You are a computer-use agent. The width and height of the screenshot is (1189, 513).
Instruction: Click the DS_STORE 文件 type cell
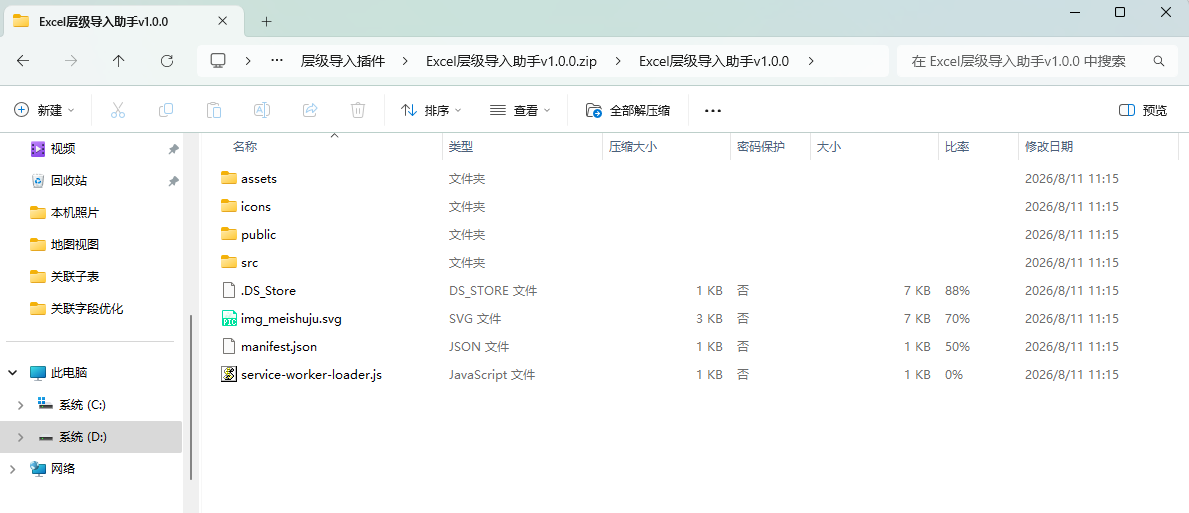coord(493,290)
